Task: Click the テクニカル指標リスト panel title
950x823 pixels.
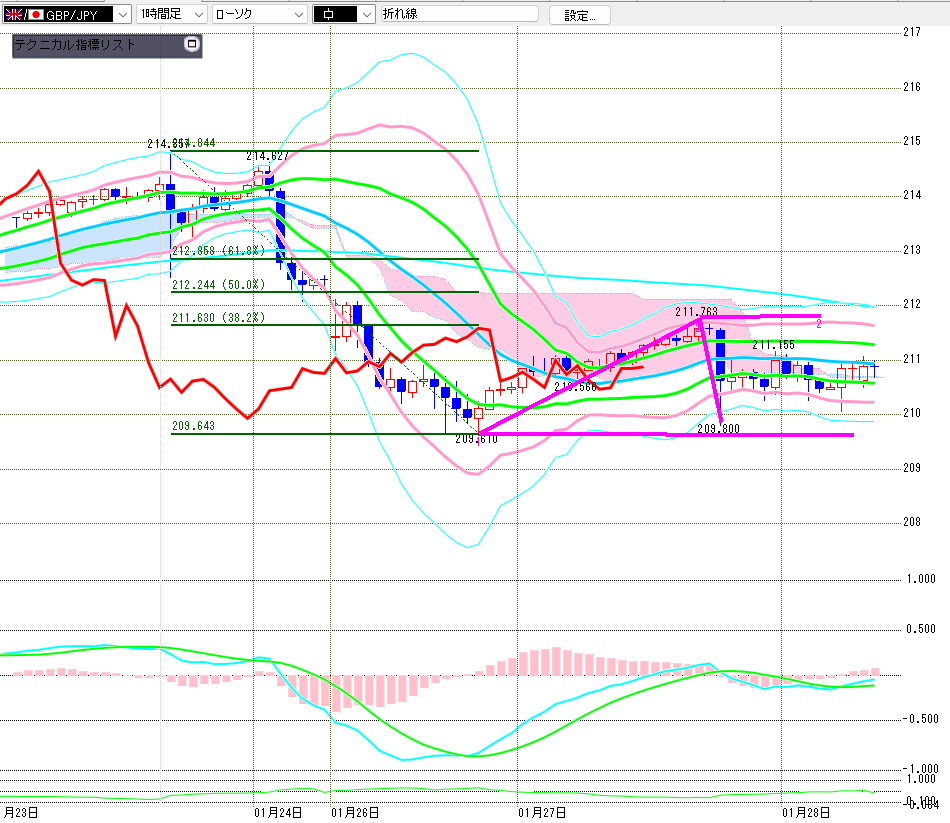Action: coord(75,46)
